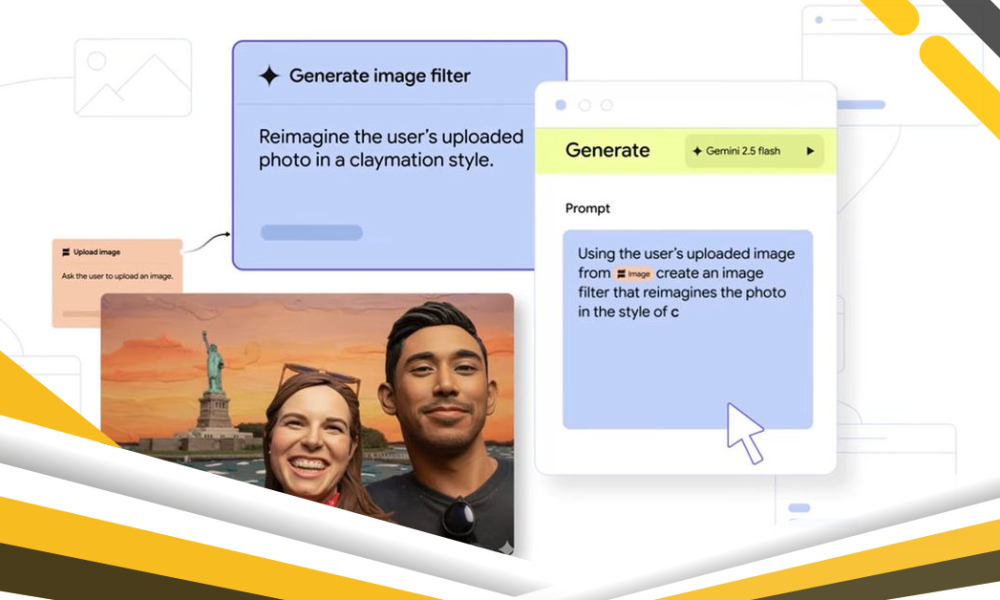Click the Image chip icon inside the prompt
The width and height of the screenshot is (1000, 600).
[621, 273]
